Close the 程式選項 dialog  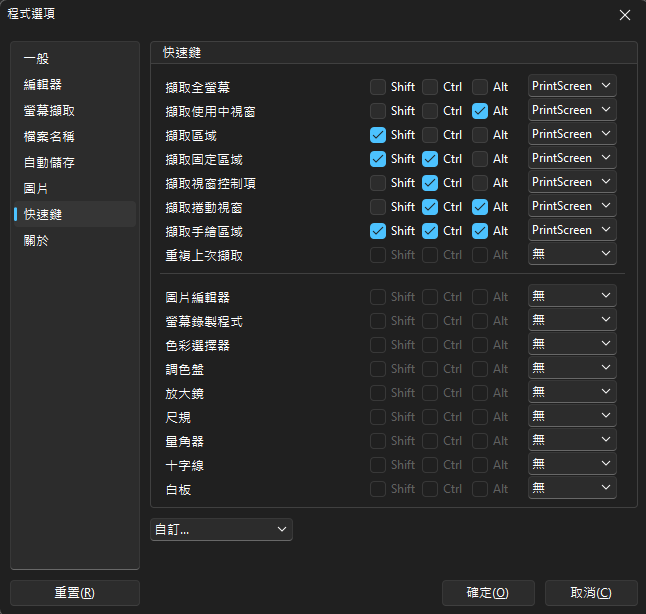[625, 15]
